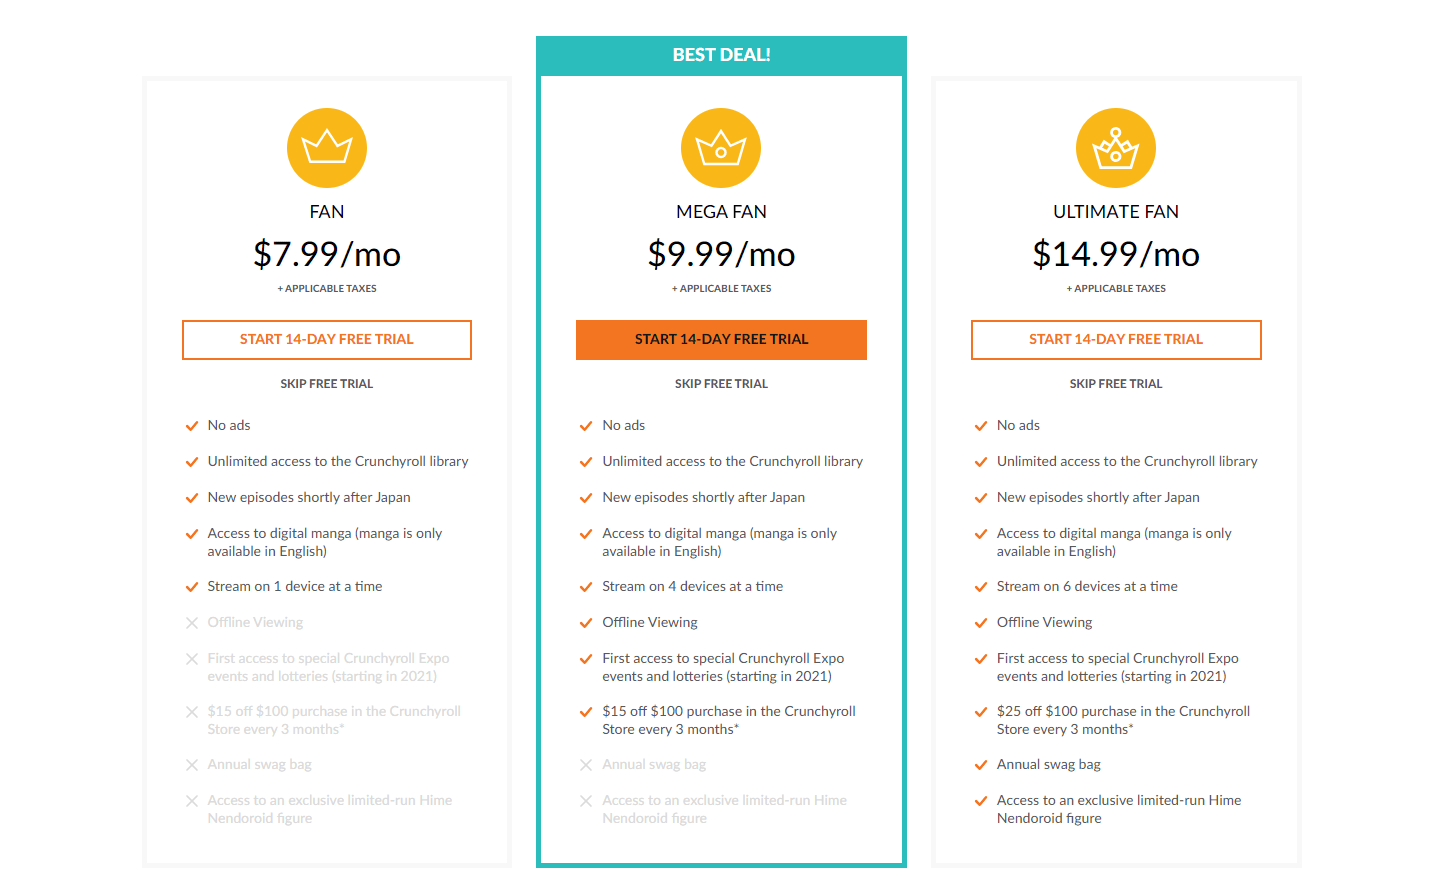The height and width of the screenshot is (881, 1438).
Task: Click the X beside Fan's Offline Viewing
Action: 192,623
